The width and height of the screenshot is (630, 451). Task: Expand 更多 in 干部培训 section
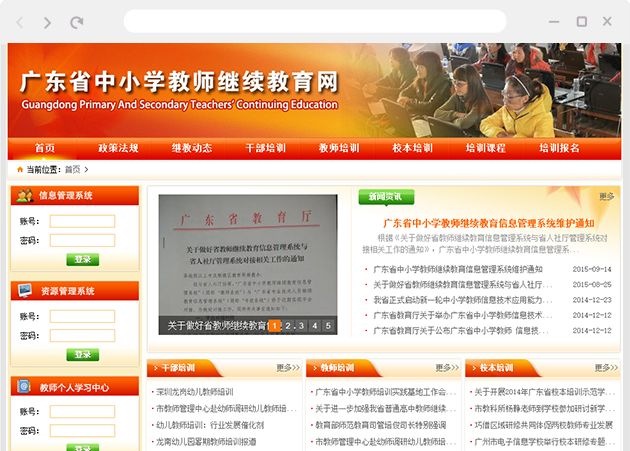coord(288,368)
